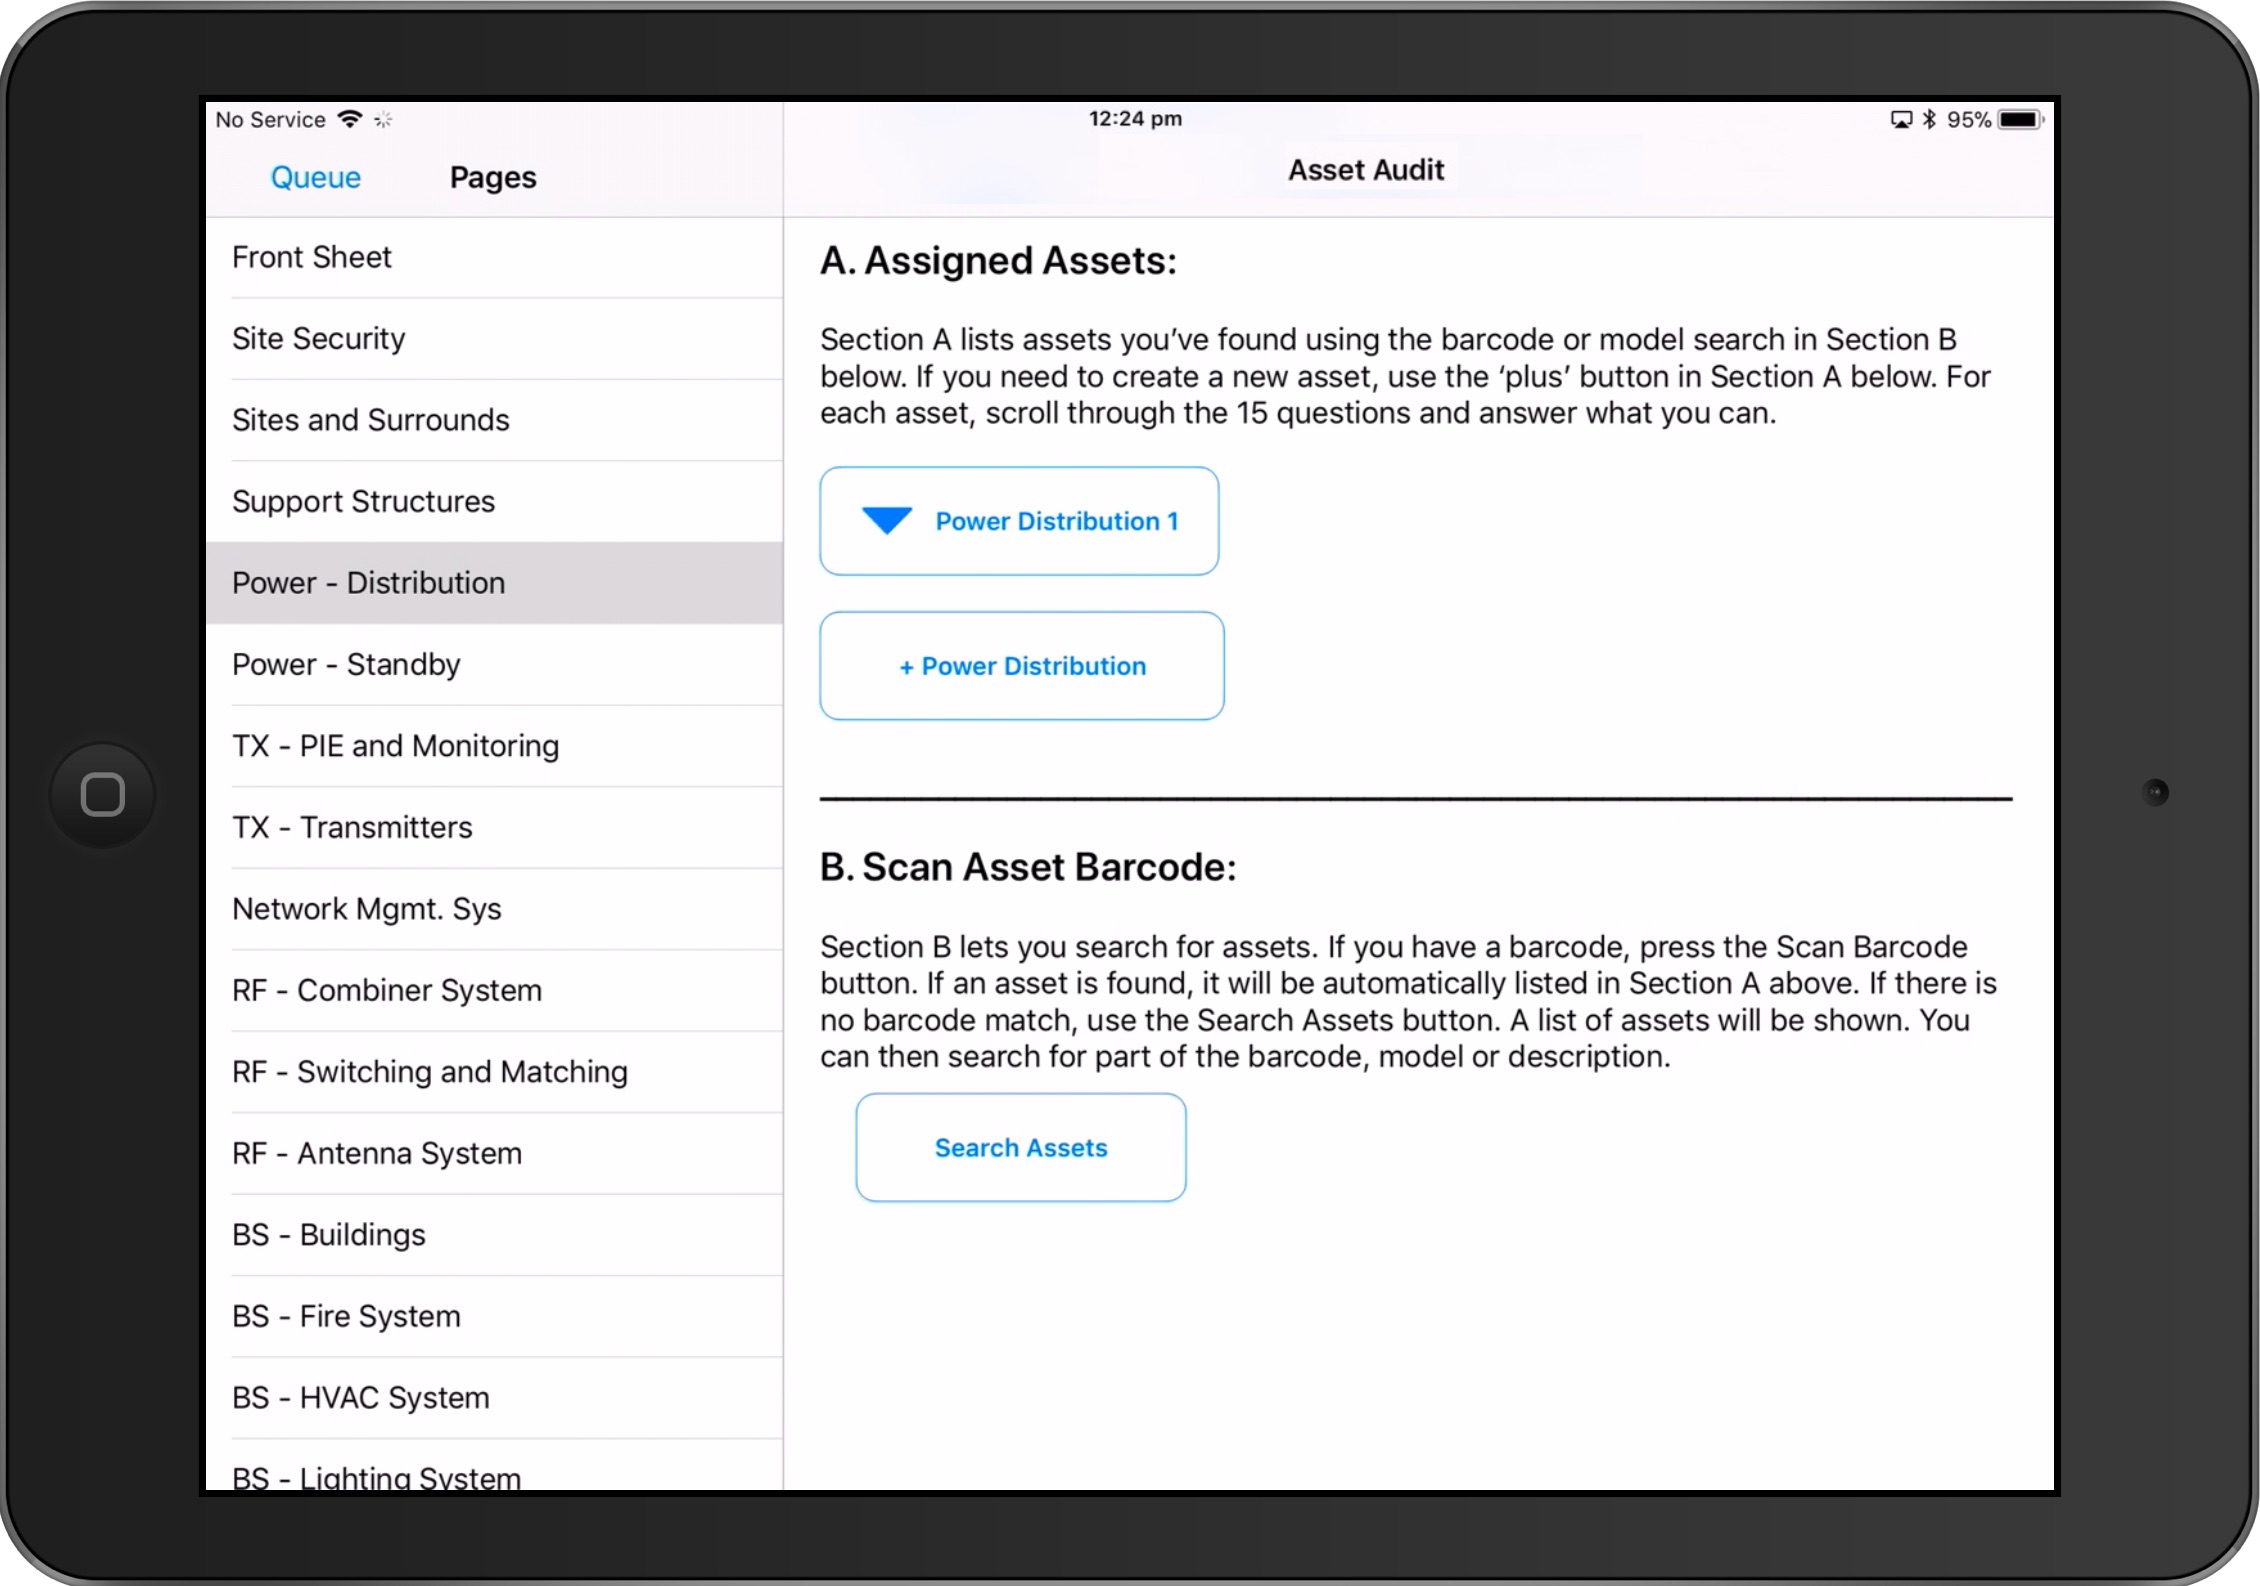Select Support Structures page

tap(494, 501)
